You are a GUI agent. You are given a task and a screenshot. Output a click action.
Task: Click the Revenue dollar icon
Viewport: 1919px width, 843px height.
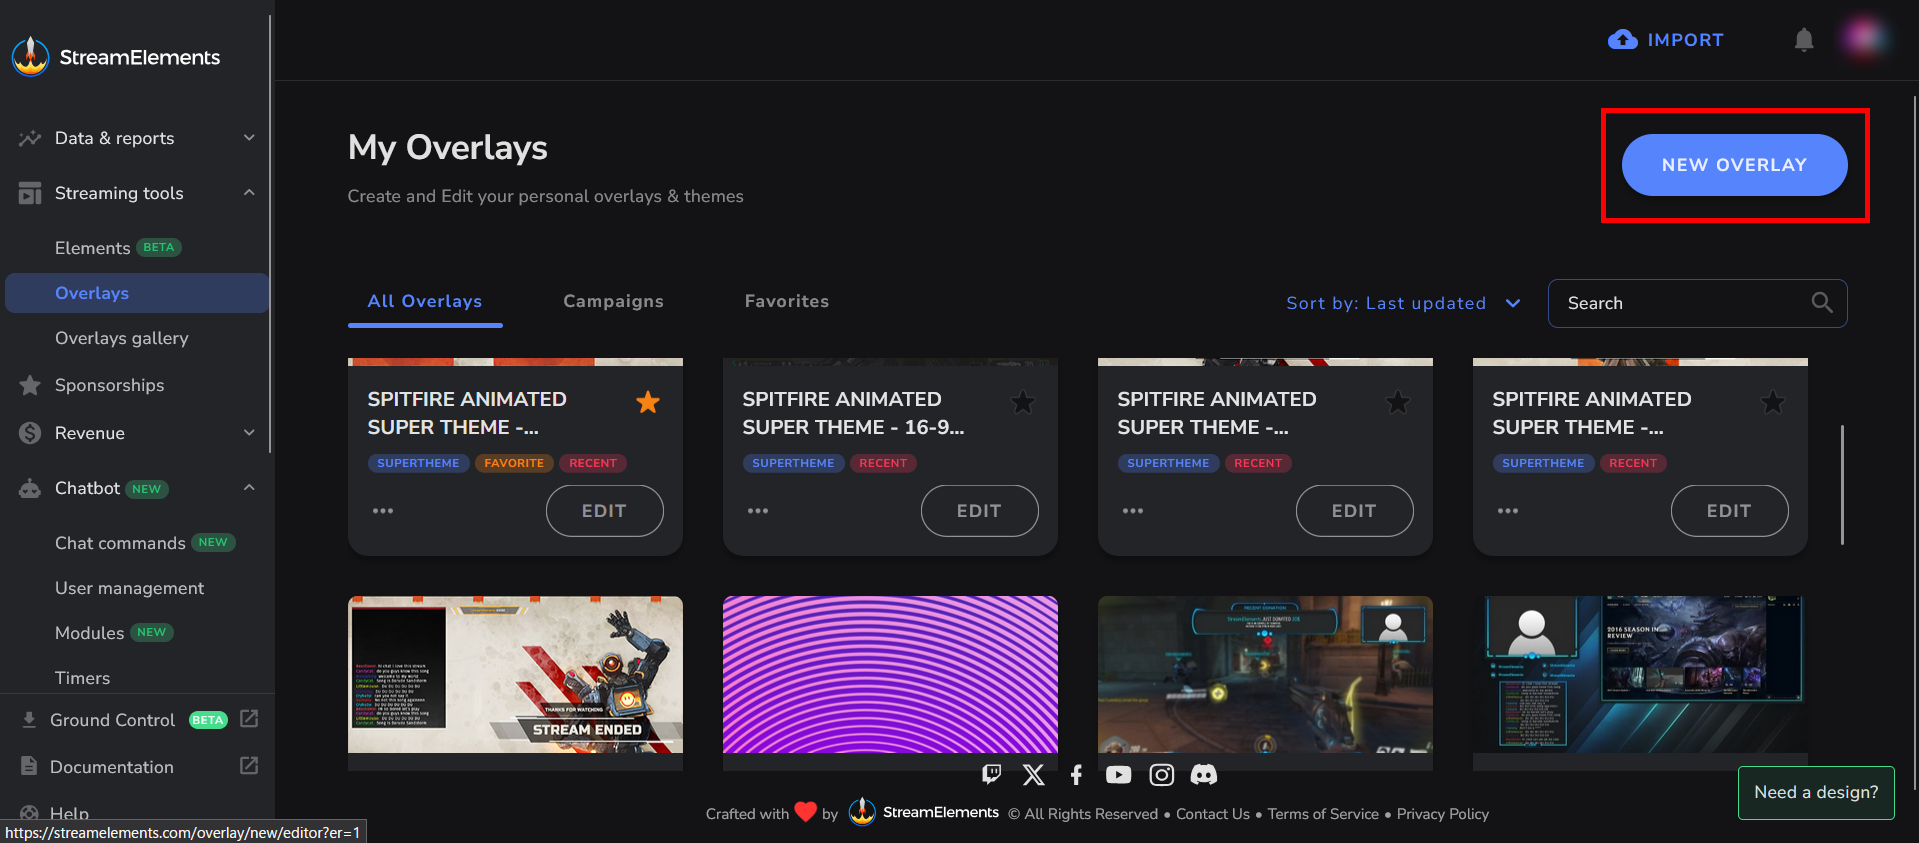click(30, 433)
